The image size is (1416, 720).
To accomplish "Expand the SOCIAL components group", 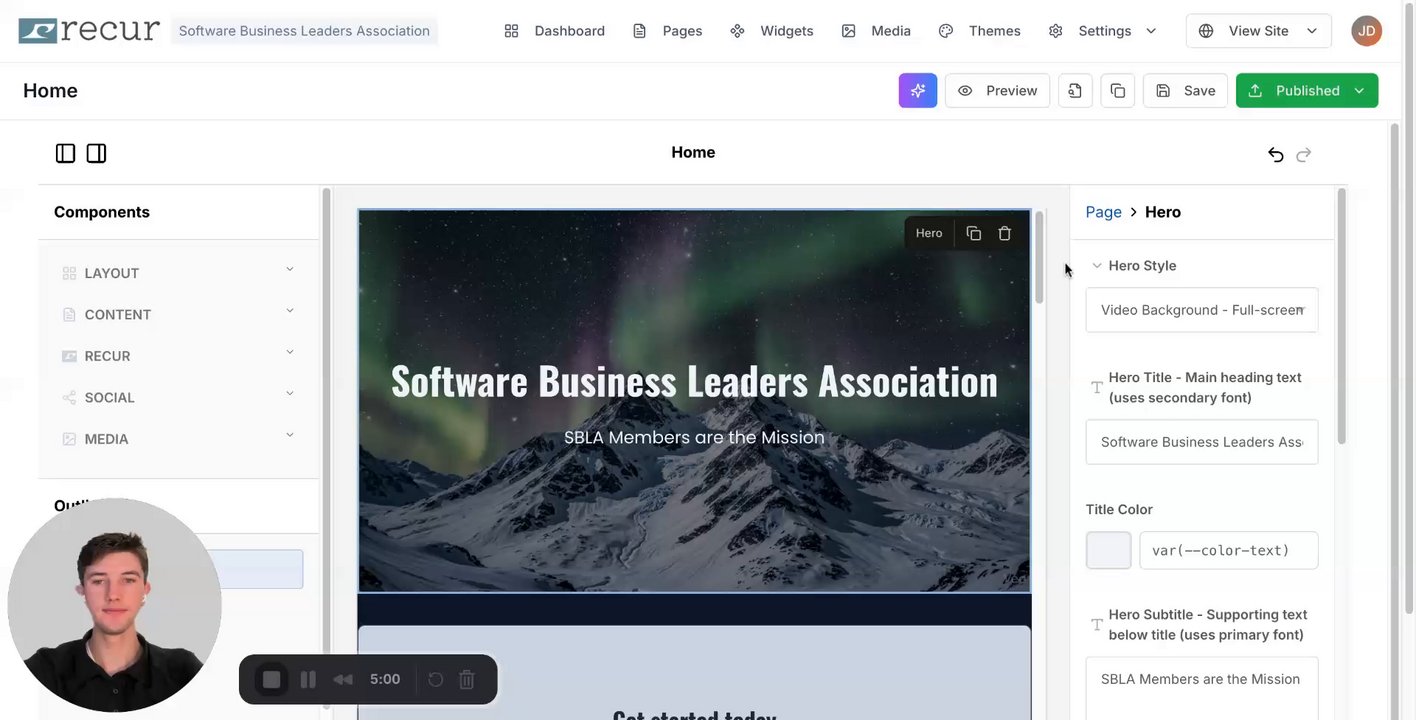I will point(178,397).
